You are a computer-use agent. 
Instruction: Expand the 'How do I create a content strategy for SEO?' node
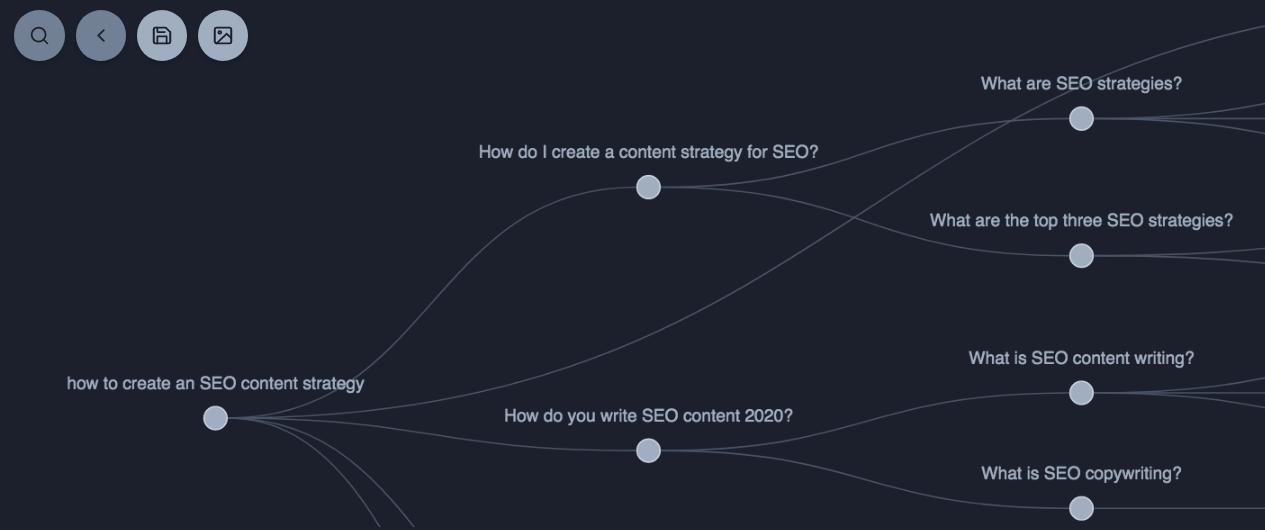point(648,187)
